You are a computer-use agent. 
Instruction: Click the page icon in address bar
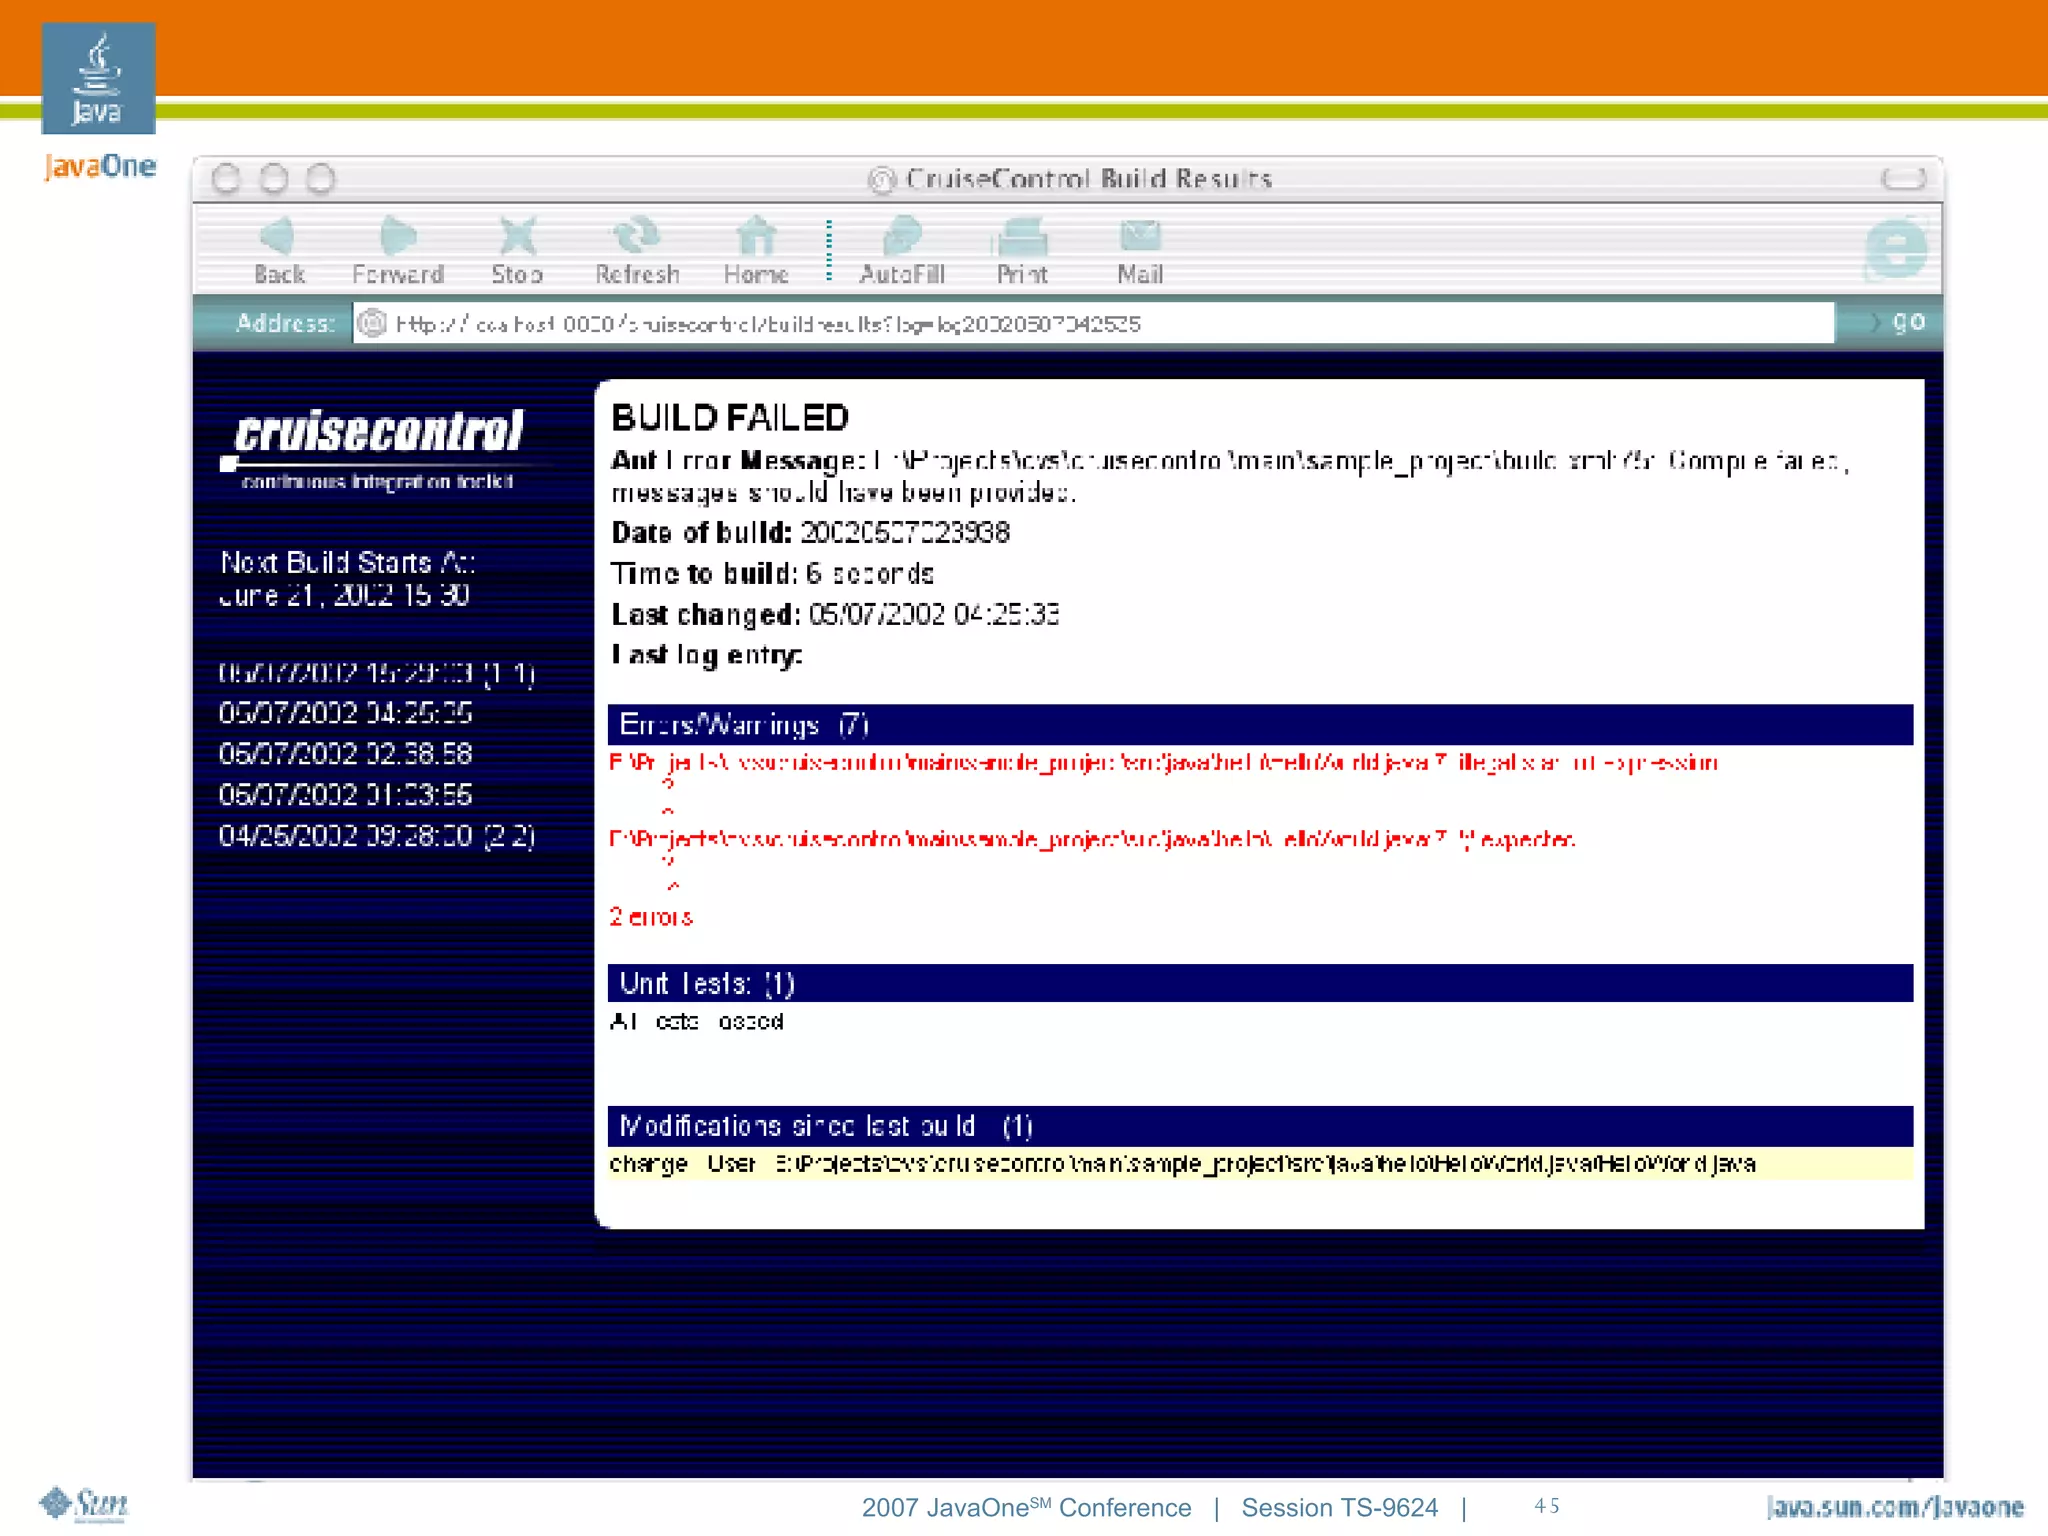coord(372,323)
